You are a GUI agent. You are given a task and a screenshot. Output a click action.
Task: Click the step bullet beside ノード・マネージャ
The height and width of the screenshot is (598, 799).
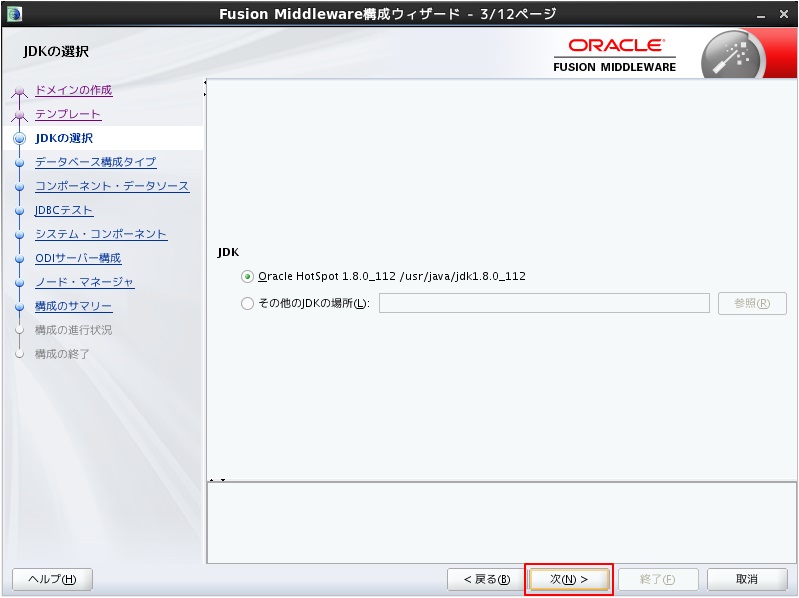click(x=19, y=283)
